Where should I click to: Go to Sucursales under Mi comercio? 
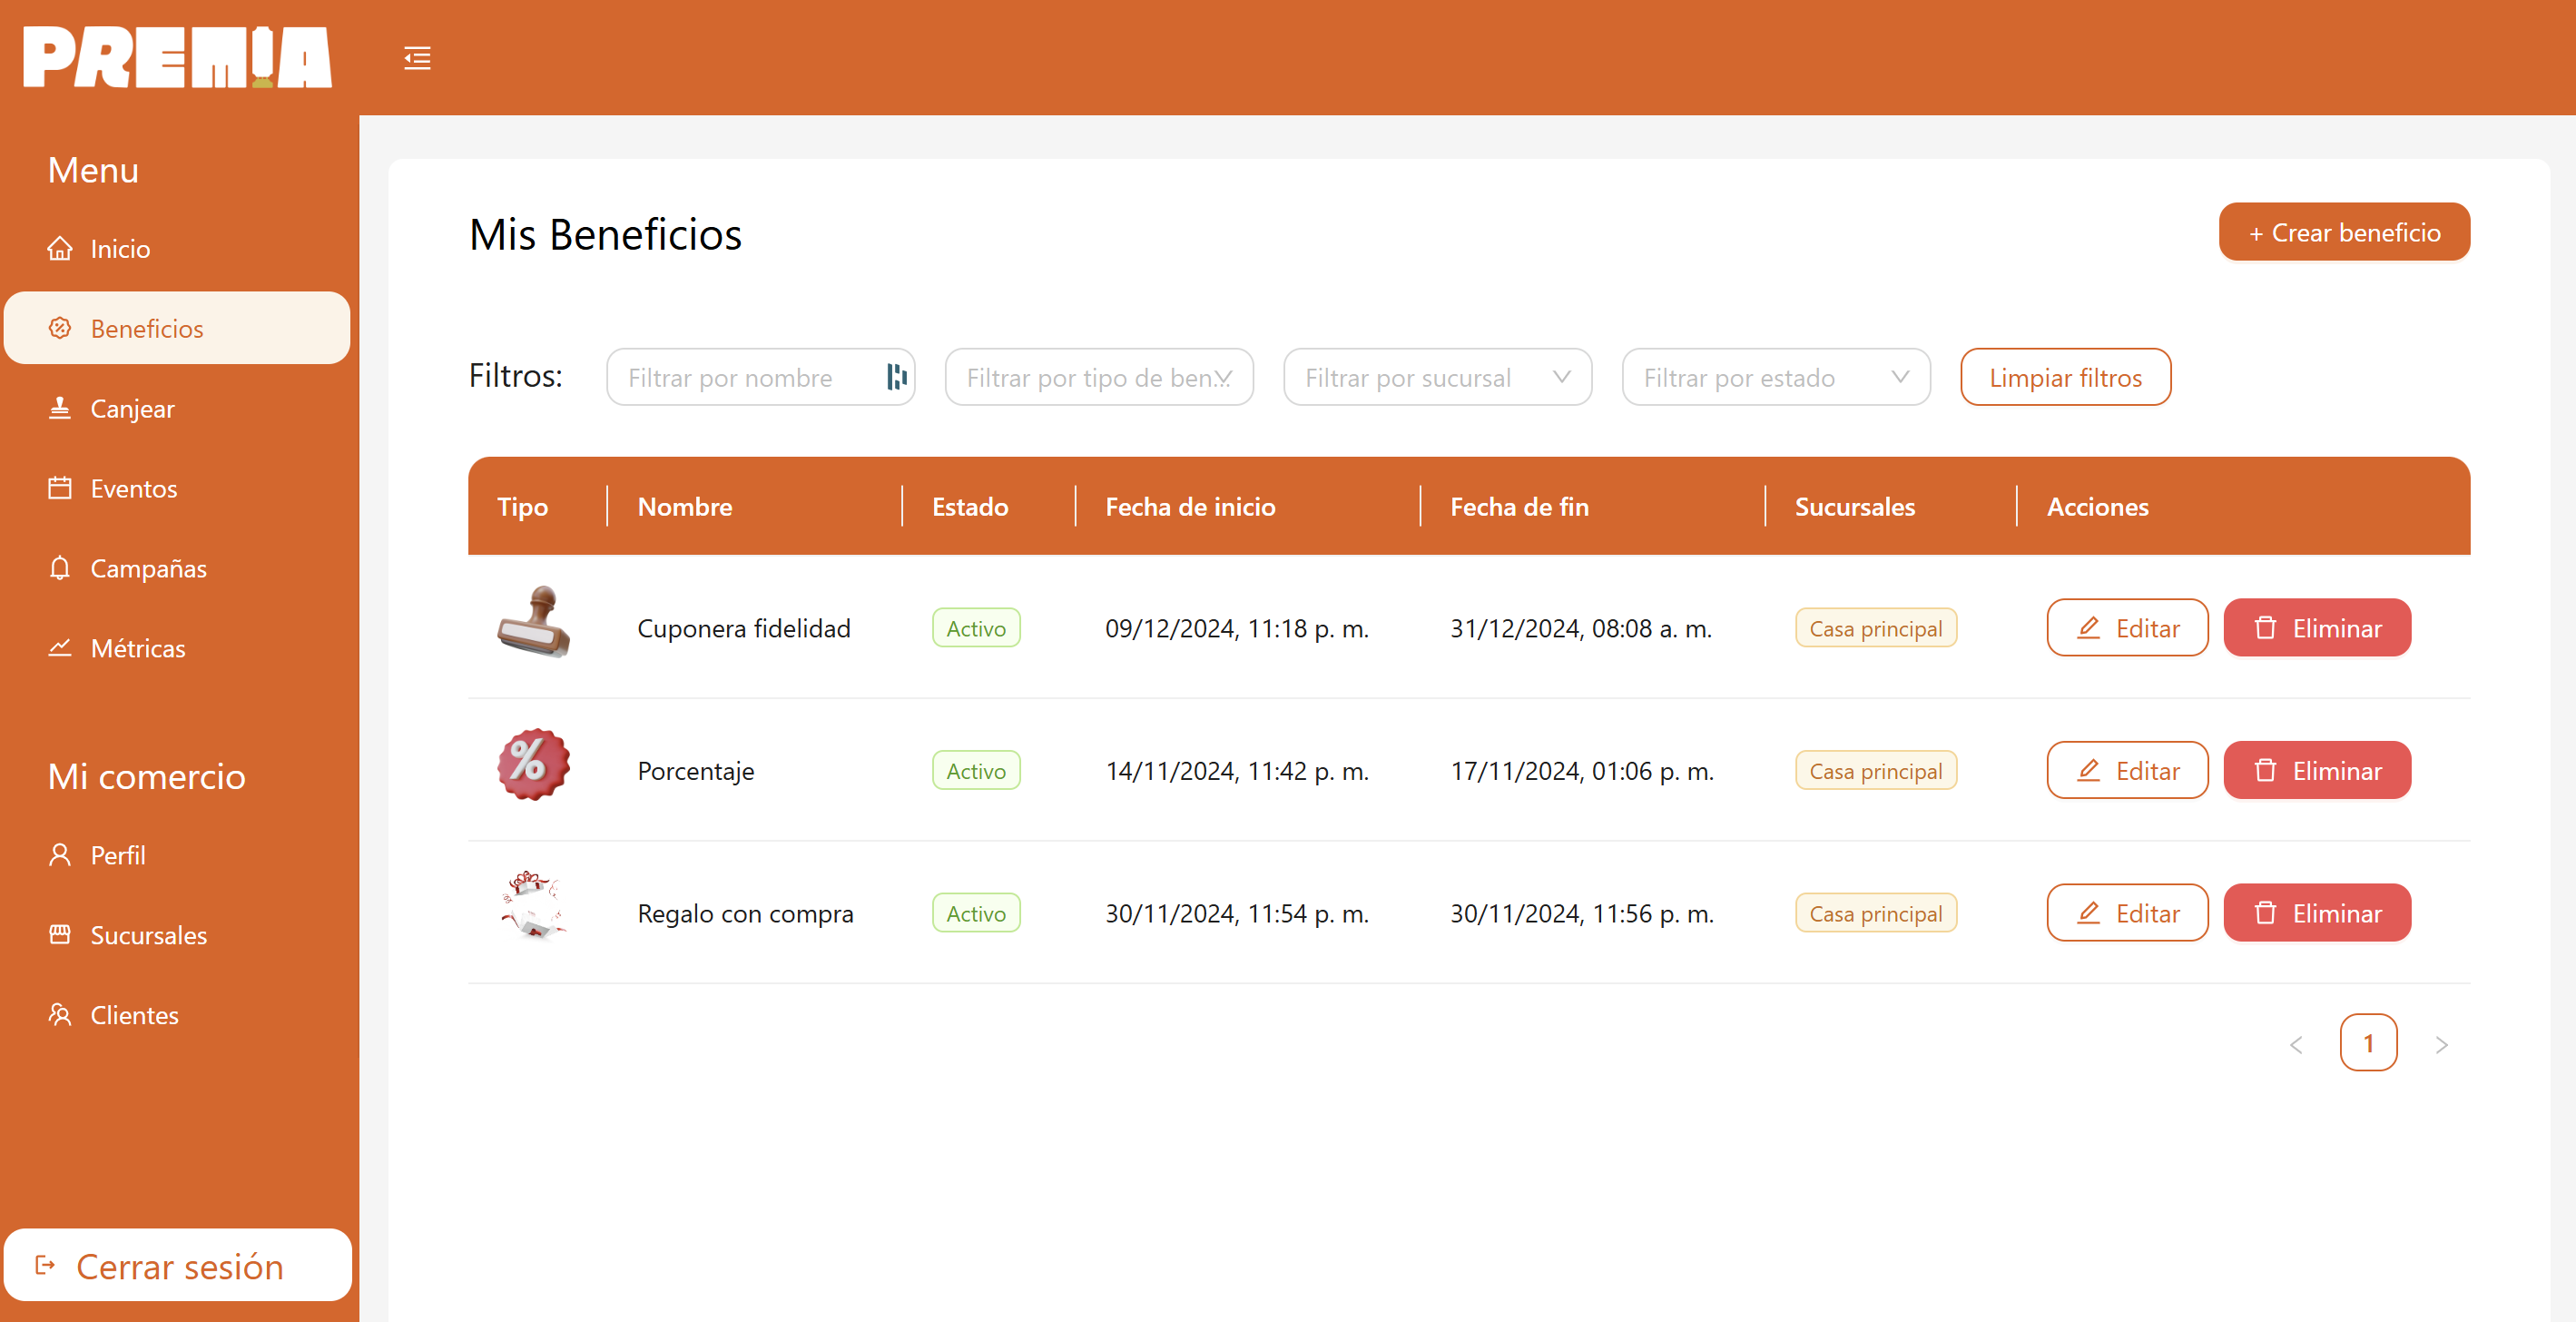click(x=148, y=935)
